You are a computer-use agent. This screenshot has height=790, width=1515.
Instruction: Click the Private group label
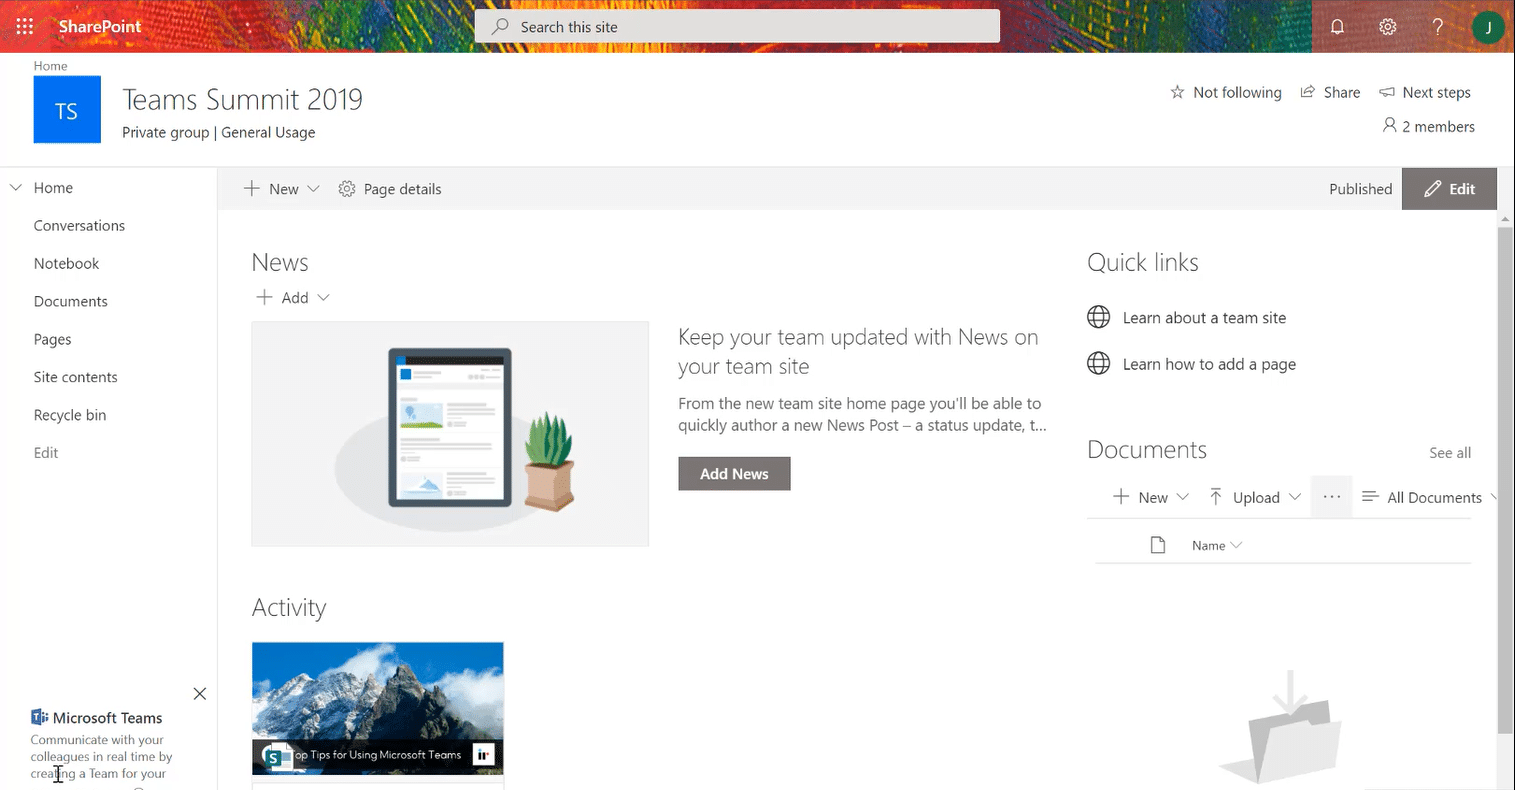pyautogui.click(x=166, y=132)
